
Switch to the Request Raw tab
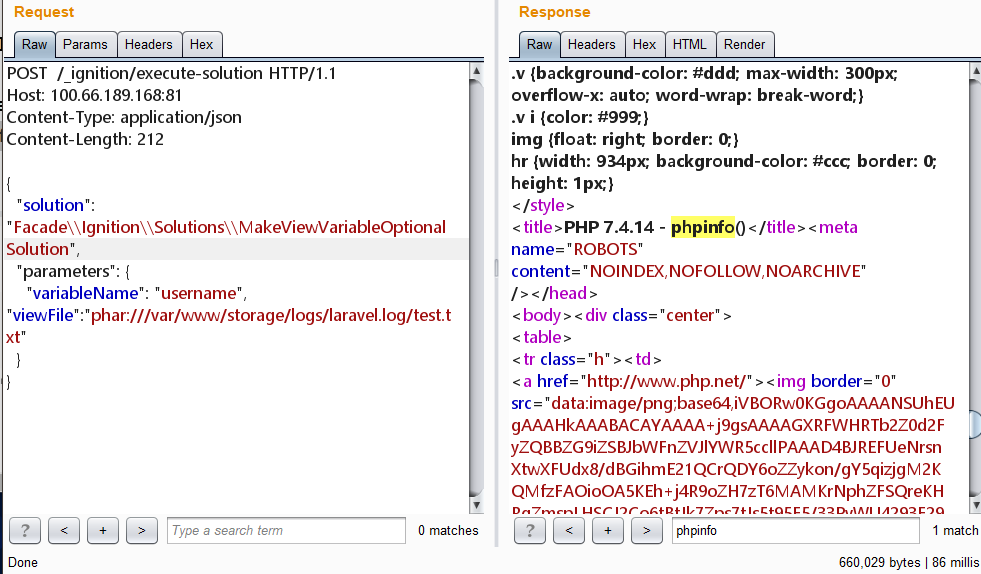34,44
